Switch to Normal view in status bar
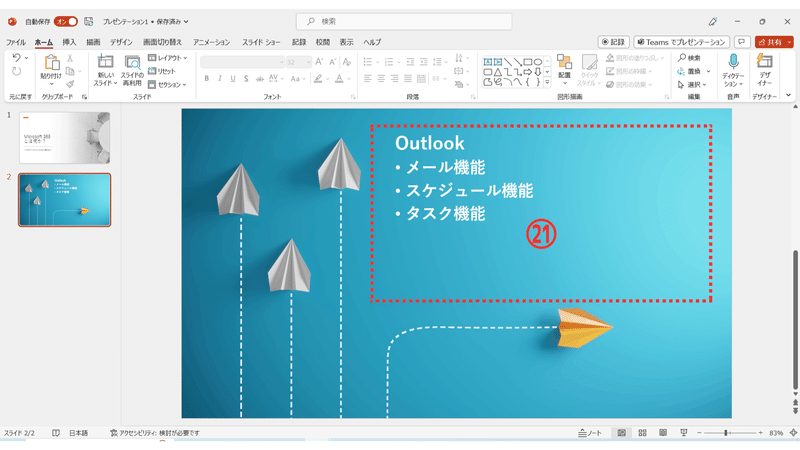Viewport: 800px width, 450px height. [621, 433]
